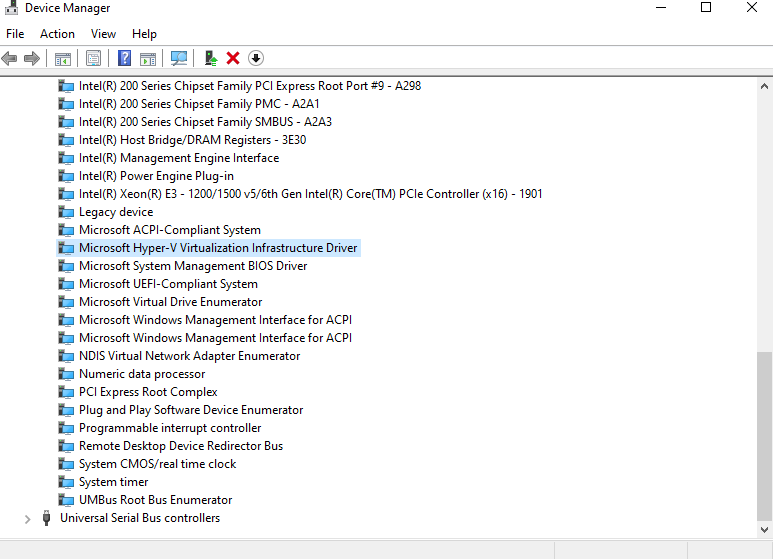Maximize the Device Manager window
The width and height of the screenshot is (773, 559).
point(706,7)
